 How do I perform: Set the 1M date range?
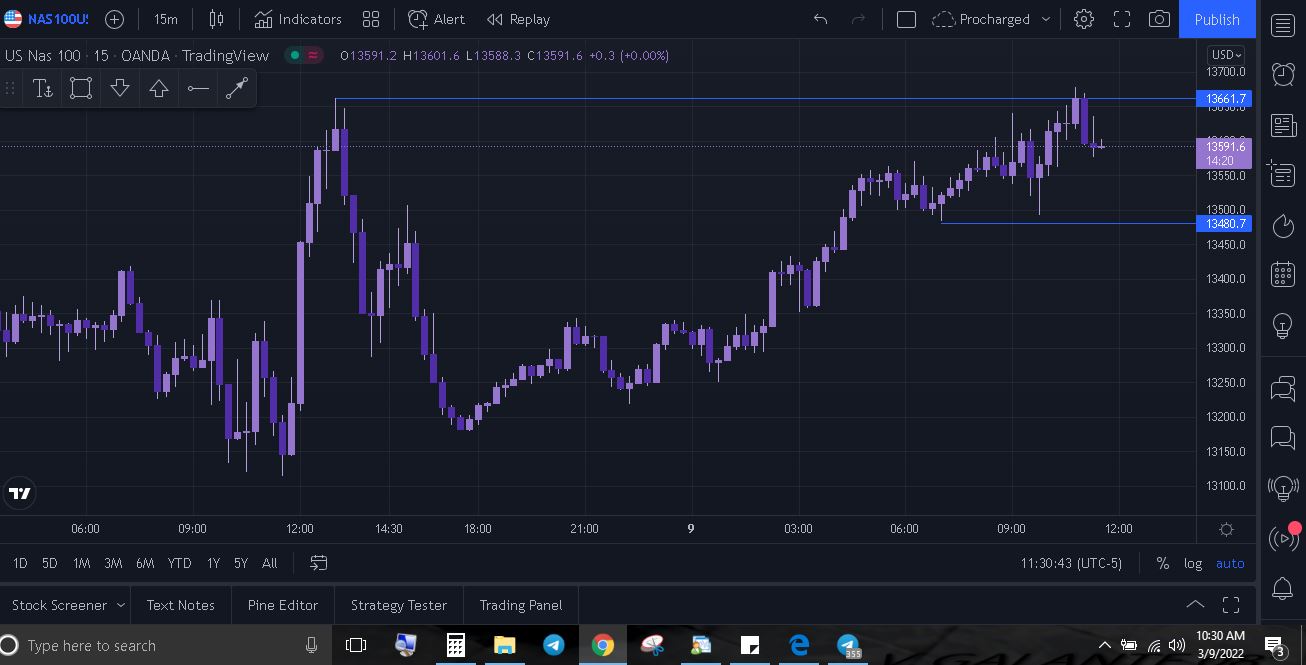coord(81,563)
